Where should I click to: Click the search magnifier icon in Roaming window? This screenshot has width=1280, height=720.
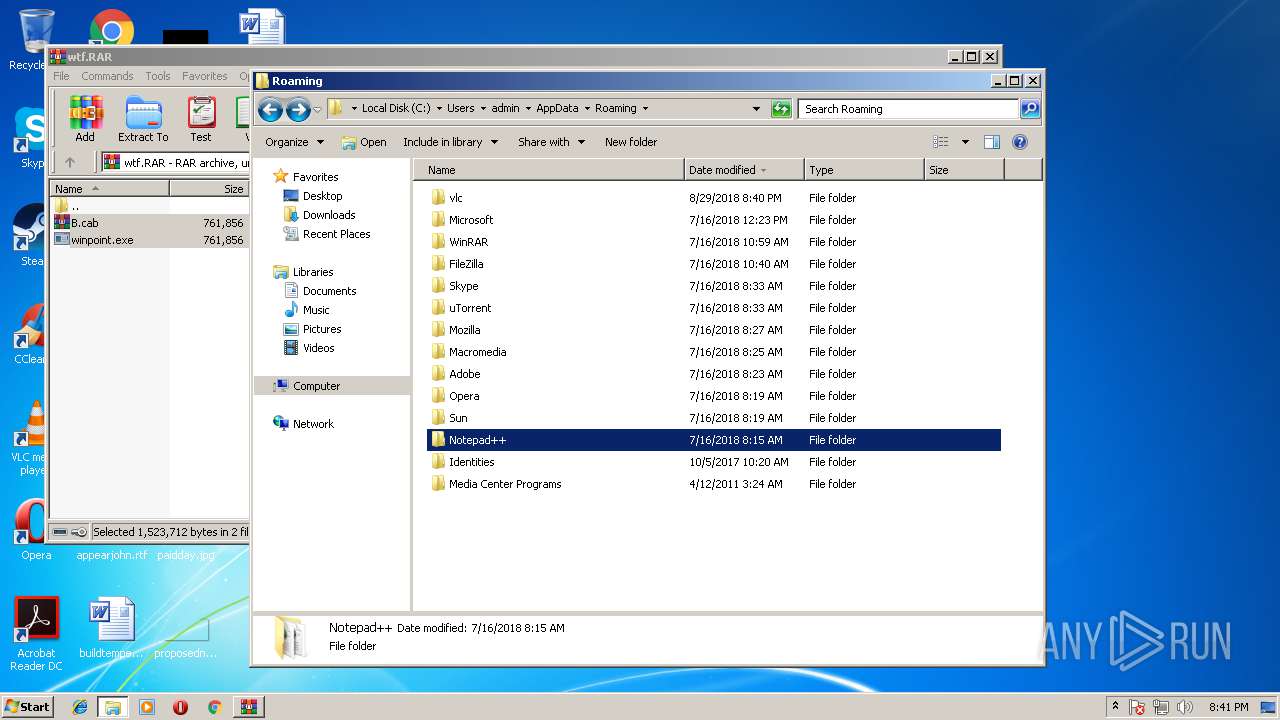coord(1029,109)
